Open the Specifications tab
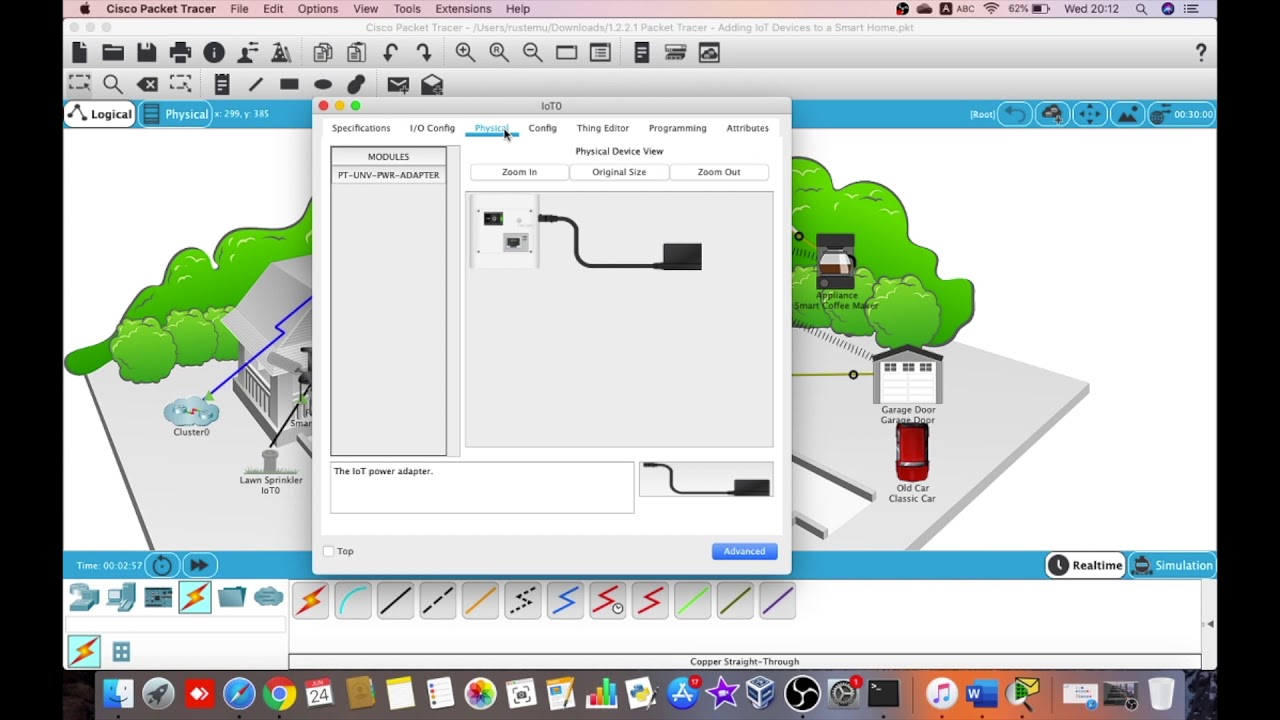Viewport: 1280px width, 720px height. [x=361, y=128]
